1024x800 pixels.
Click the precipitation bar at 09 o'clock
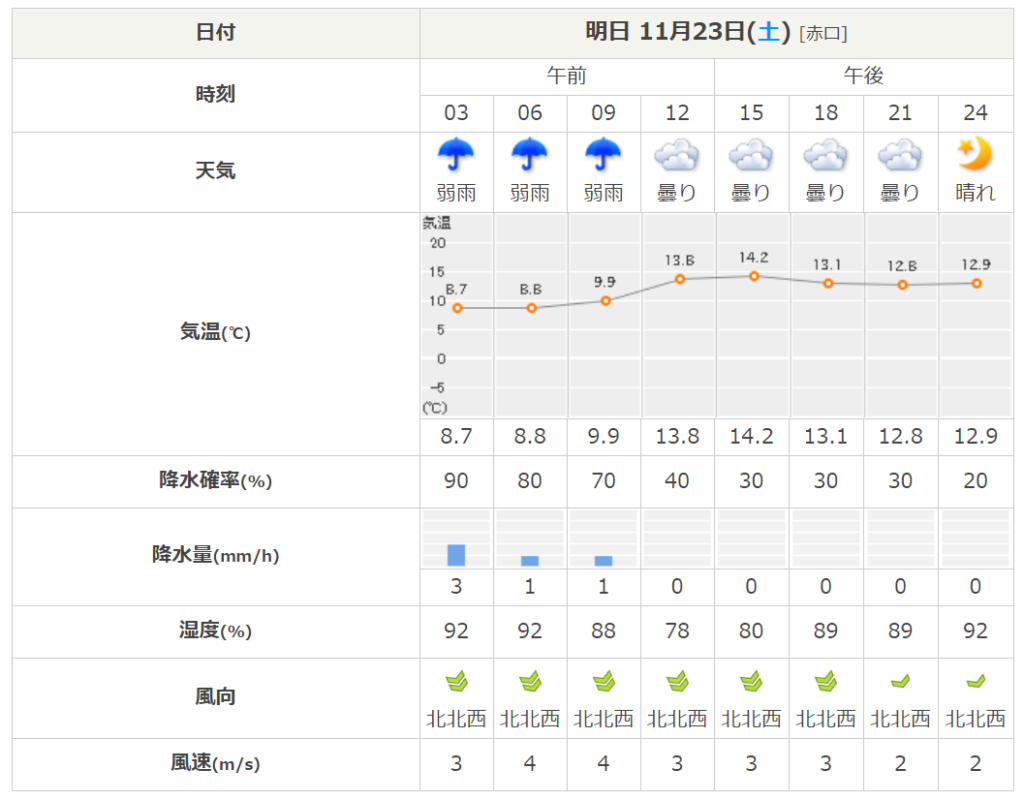[604, 561]
